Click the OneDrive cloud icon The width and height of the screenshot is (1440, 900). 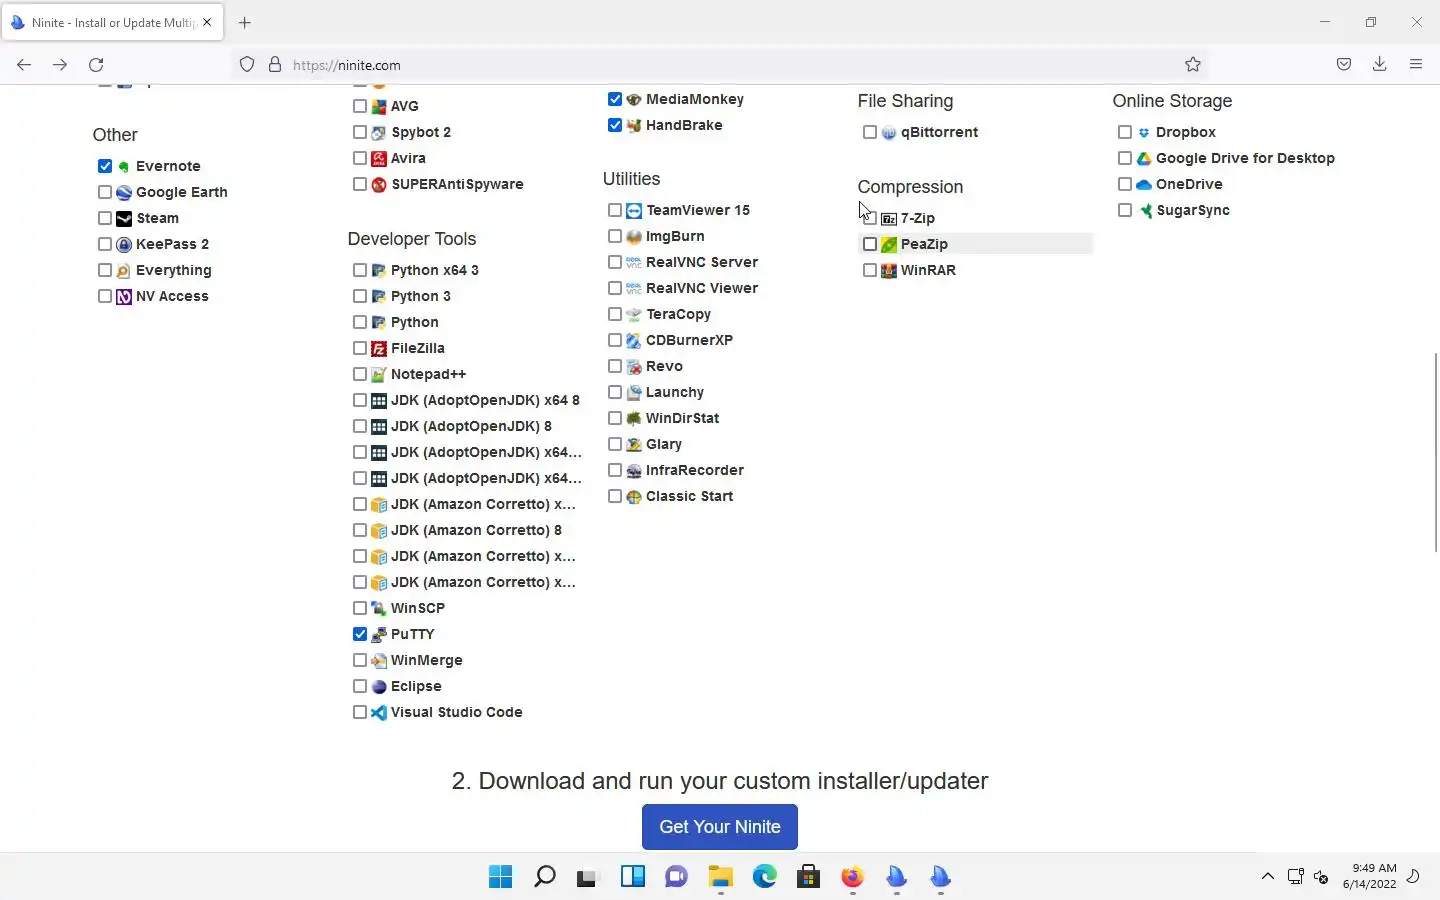pyautogui.click(x=1144, y=184)
